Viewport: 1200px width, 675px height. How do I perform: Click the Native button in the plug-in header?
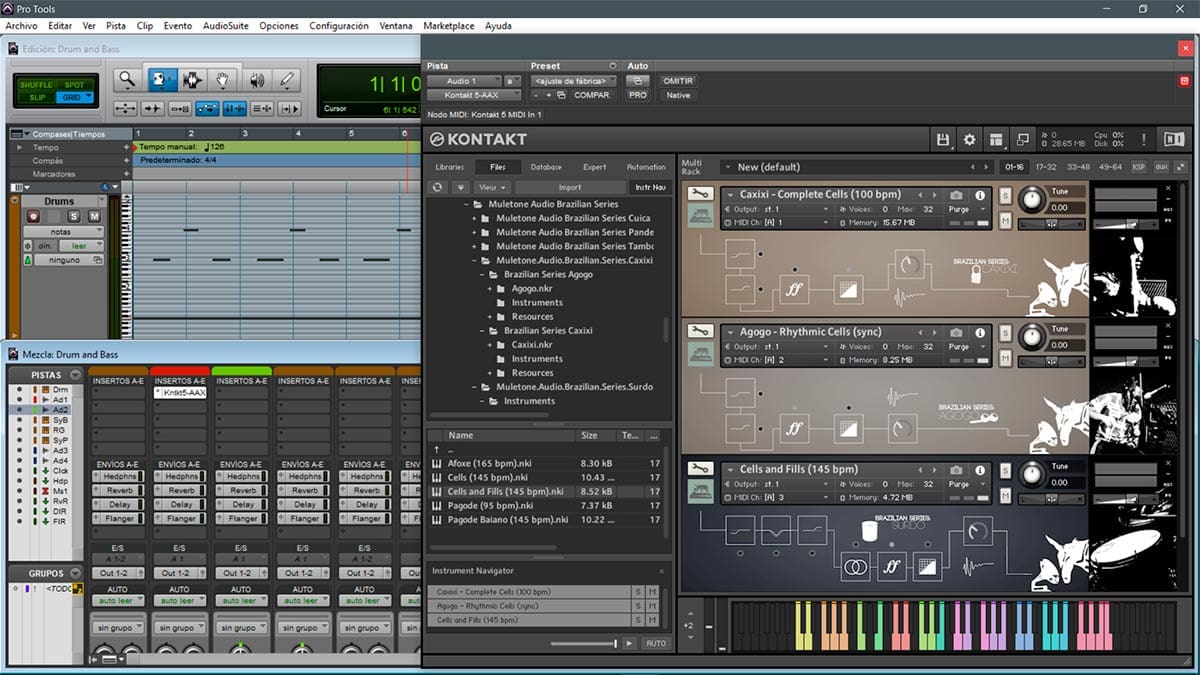point(678,95)
